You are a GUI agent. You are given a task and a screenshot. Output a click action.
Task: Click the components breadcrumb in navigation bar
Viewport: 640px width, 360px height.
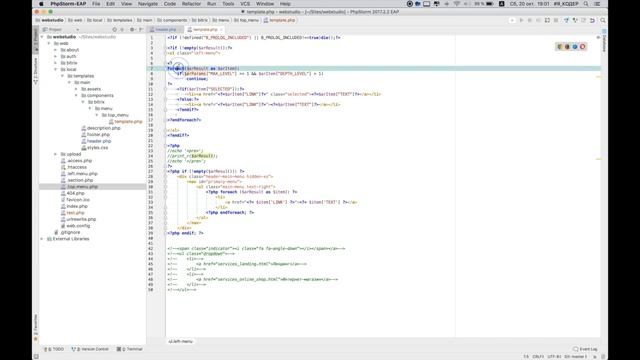pyautogui.click(x=172, y=20)
